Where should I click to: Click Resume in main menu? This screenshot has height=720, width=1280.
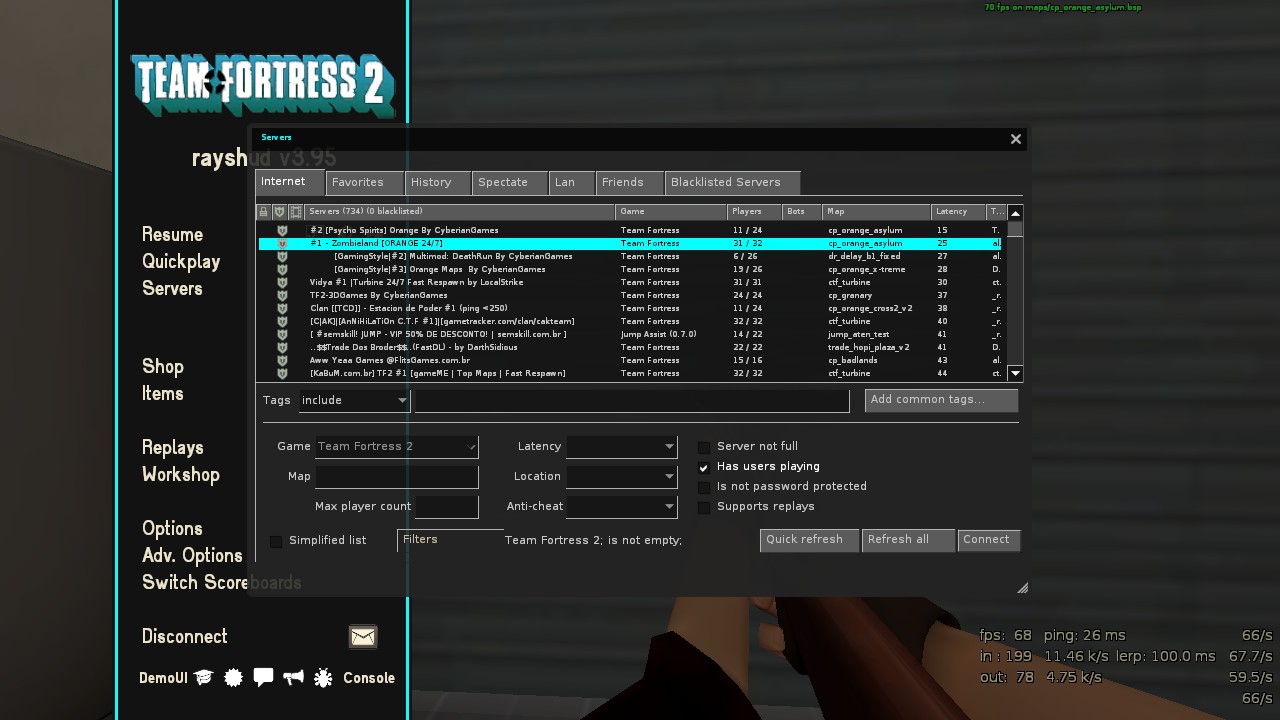[172, 235]
